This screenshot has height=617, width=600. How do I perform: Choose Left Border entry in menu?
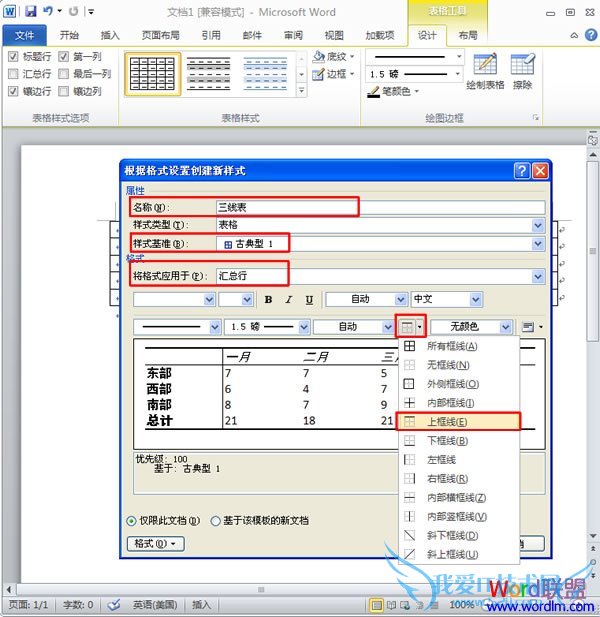459,460
